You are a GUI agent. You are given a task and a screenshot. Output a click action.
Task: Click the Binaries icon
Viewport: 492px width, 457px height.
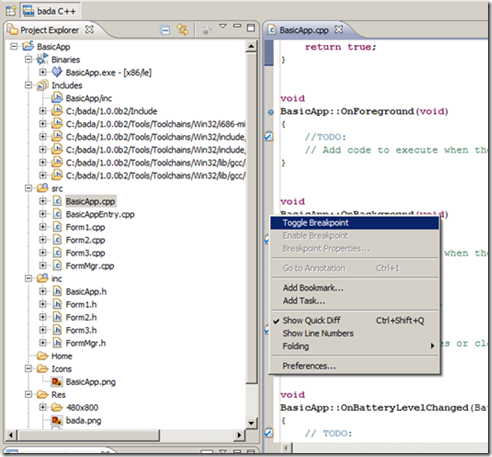pos(42,59)
